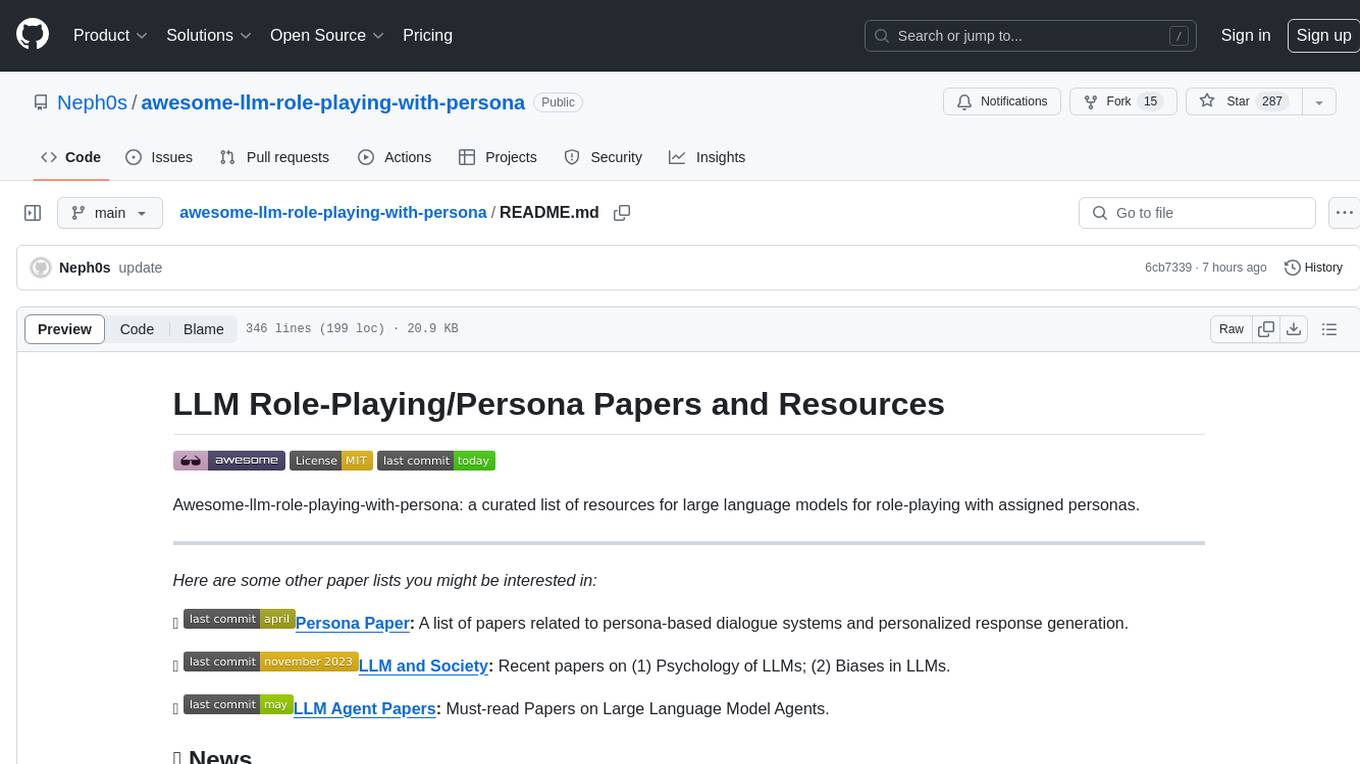Open the document outline
Viewport: 1360px width, 764px height.
pos(1329,329)
